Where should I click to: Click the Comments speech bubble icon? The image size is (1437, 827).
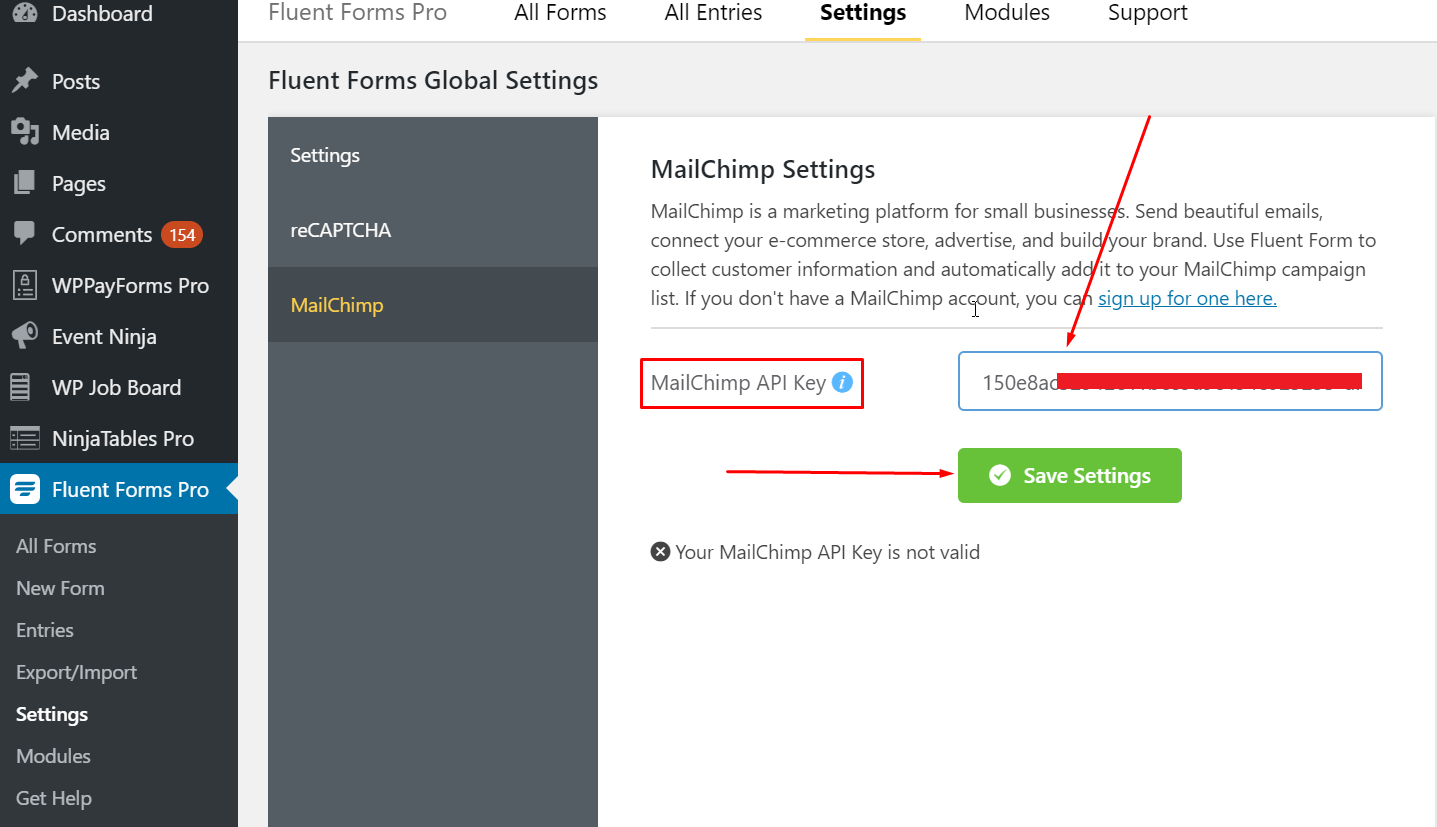pyautogui.click(x=25, y=234)
